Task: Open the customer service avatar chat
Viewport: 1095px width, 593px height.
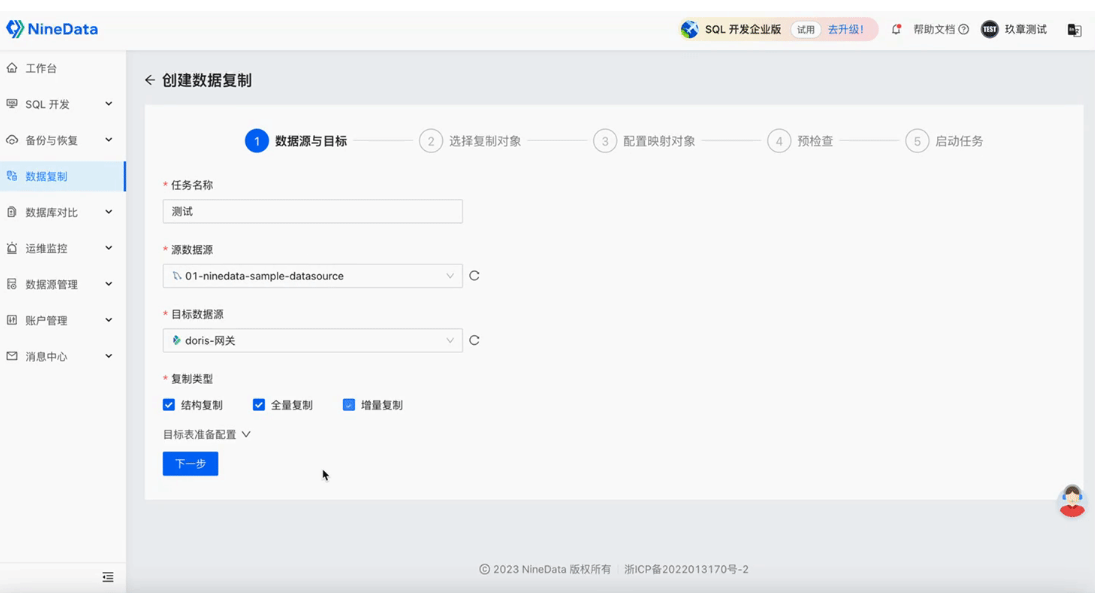Action: pyautogui.click(x=1072, y=501)
